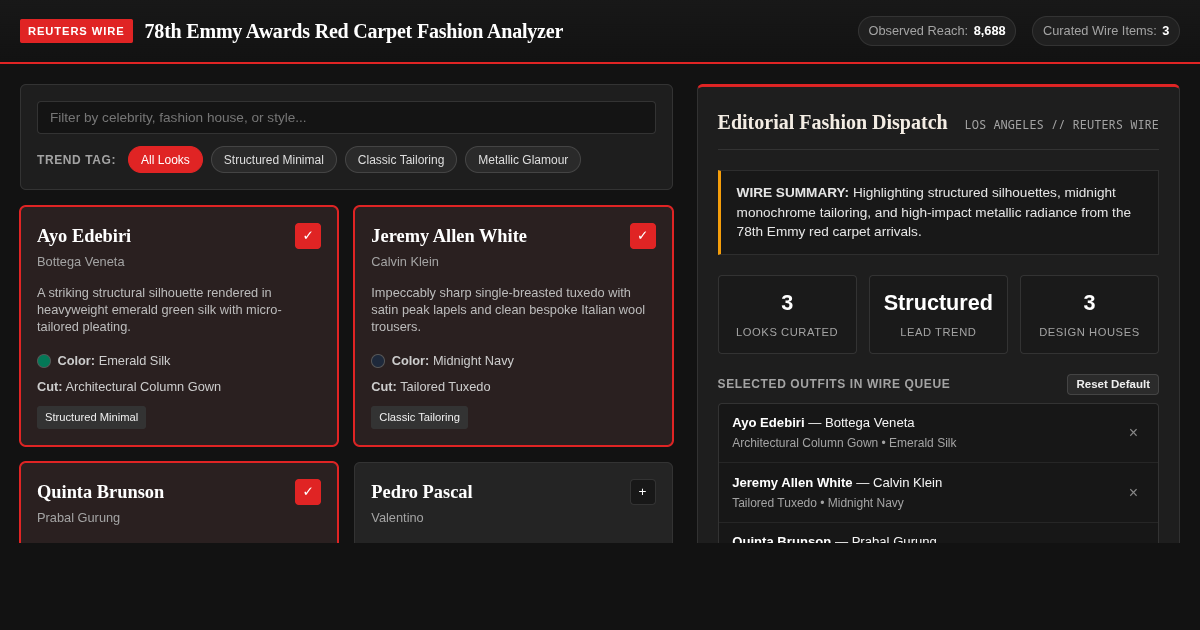Screen dimensions: 1200x630
Task: Select the All Looks trend tag
Action: point(165,160)
